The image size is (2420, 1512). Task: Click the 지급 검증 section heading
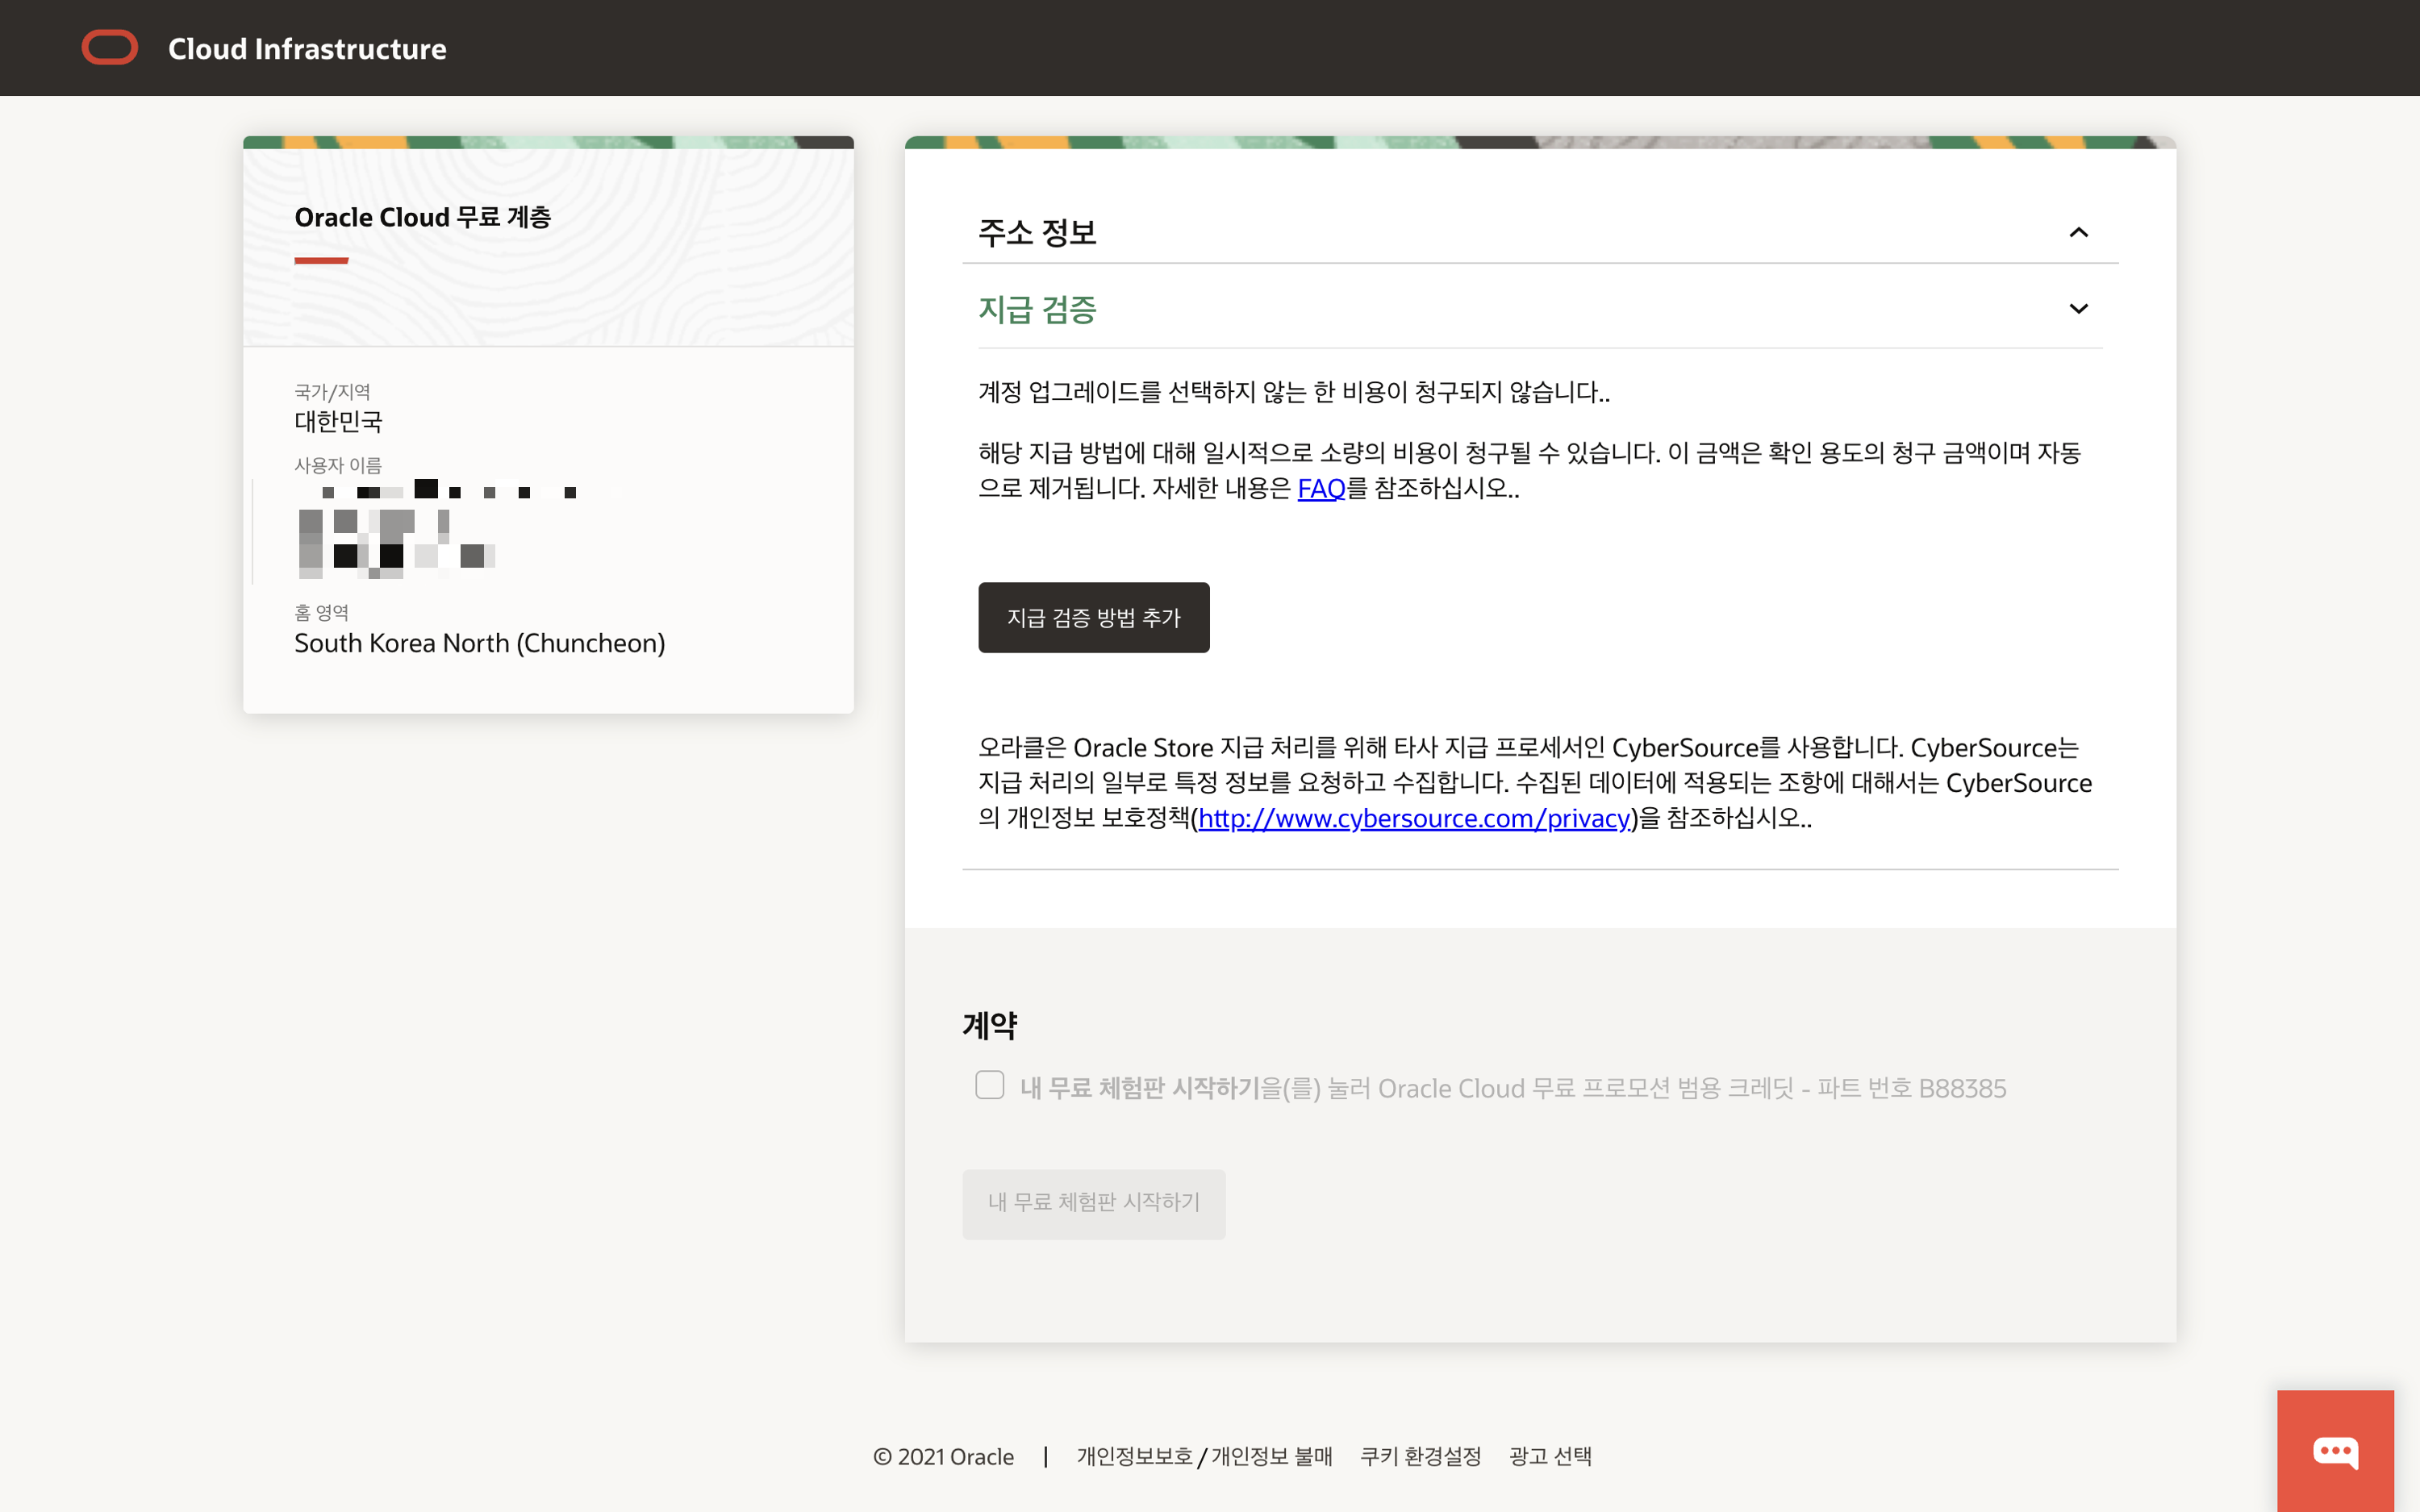(x=1037, y=310)
